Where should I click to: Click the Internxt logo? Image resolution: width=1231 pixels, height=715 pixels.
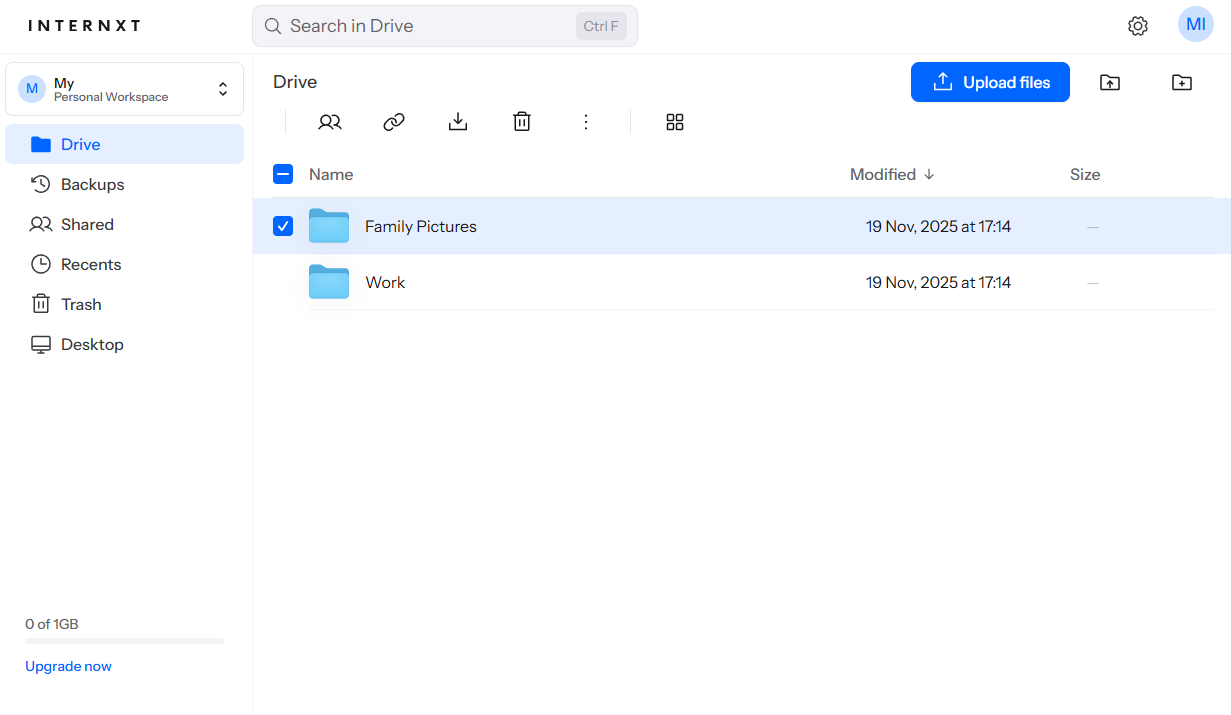(84, 25)
